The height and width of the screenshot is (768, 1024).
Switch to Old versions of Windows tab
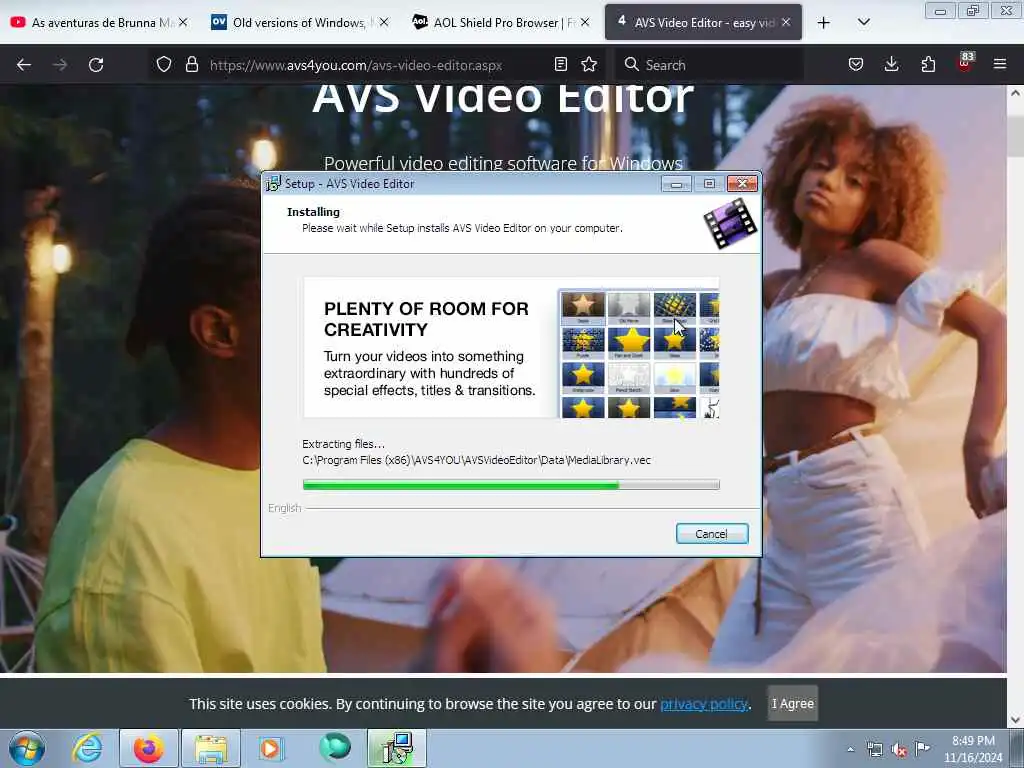coord(299,23)
